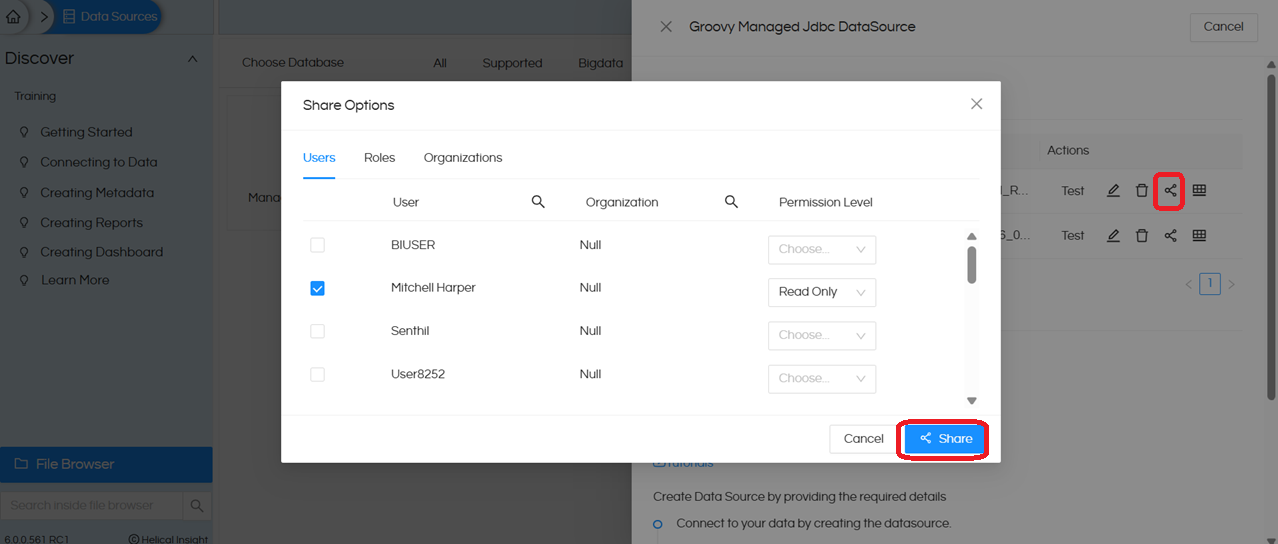Click the user list vertical scrollbar thumb
1278x544 pixels.
tap(971, 265)
